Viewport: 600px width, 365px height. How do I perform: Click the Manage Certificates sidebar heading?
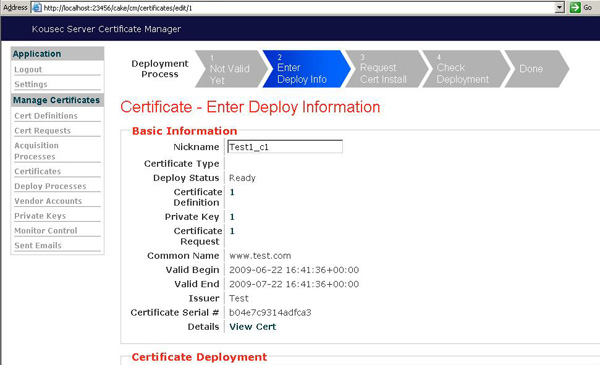click(x=56, y=100)
